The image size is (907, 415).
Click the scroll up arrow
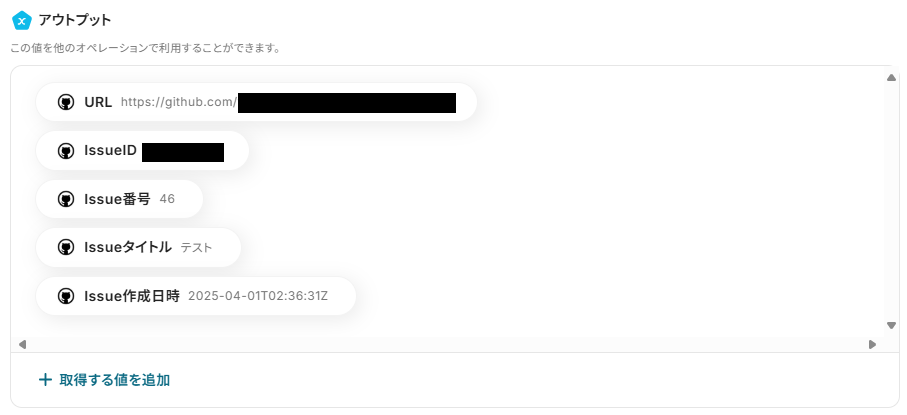(891, 78)
